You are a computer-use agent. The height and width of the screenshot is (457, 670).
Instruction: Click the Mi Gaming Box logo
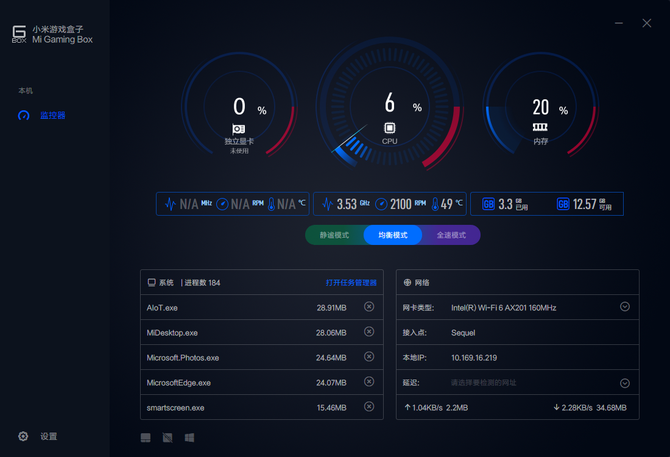pos(20,35)
